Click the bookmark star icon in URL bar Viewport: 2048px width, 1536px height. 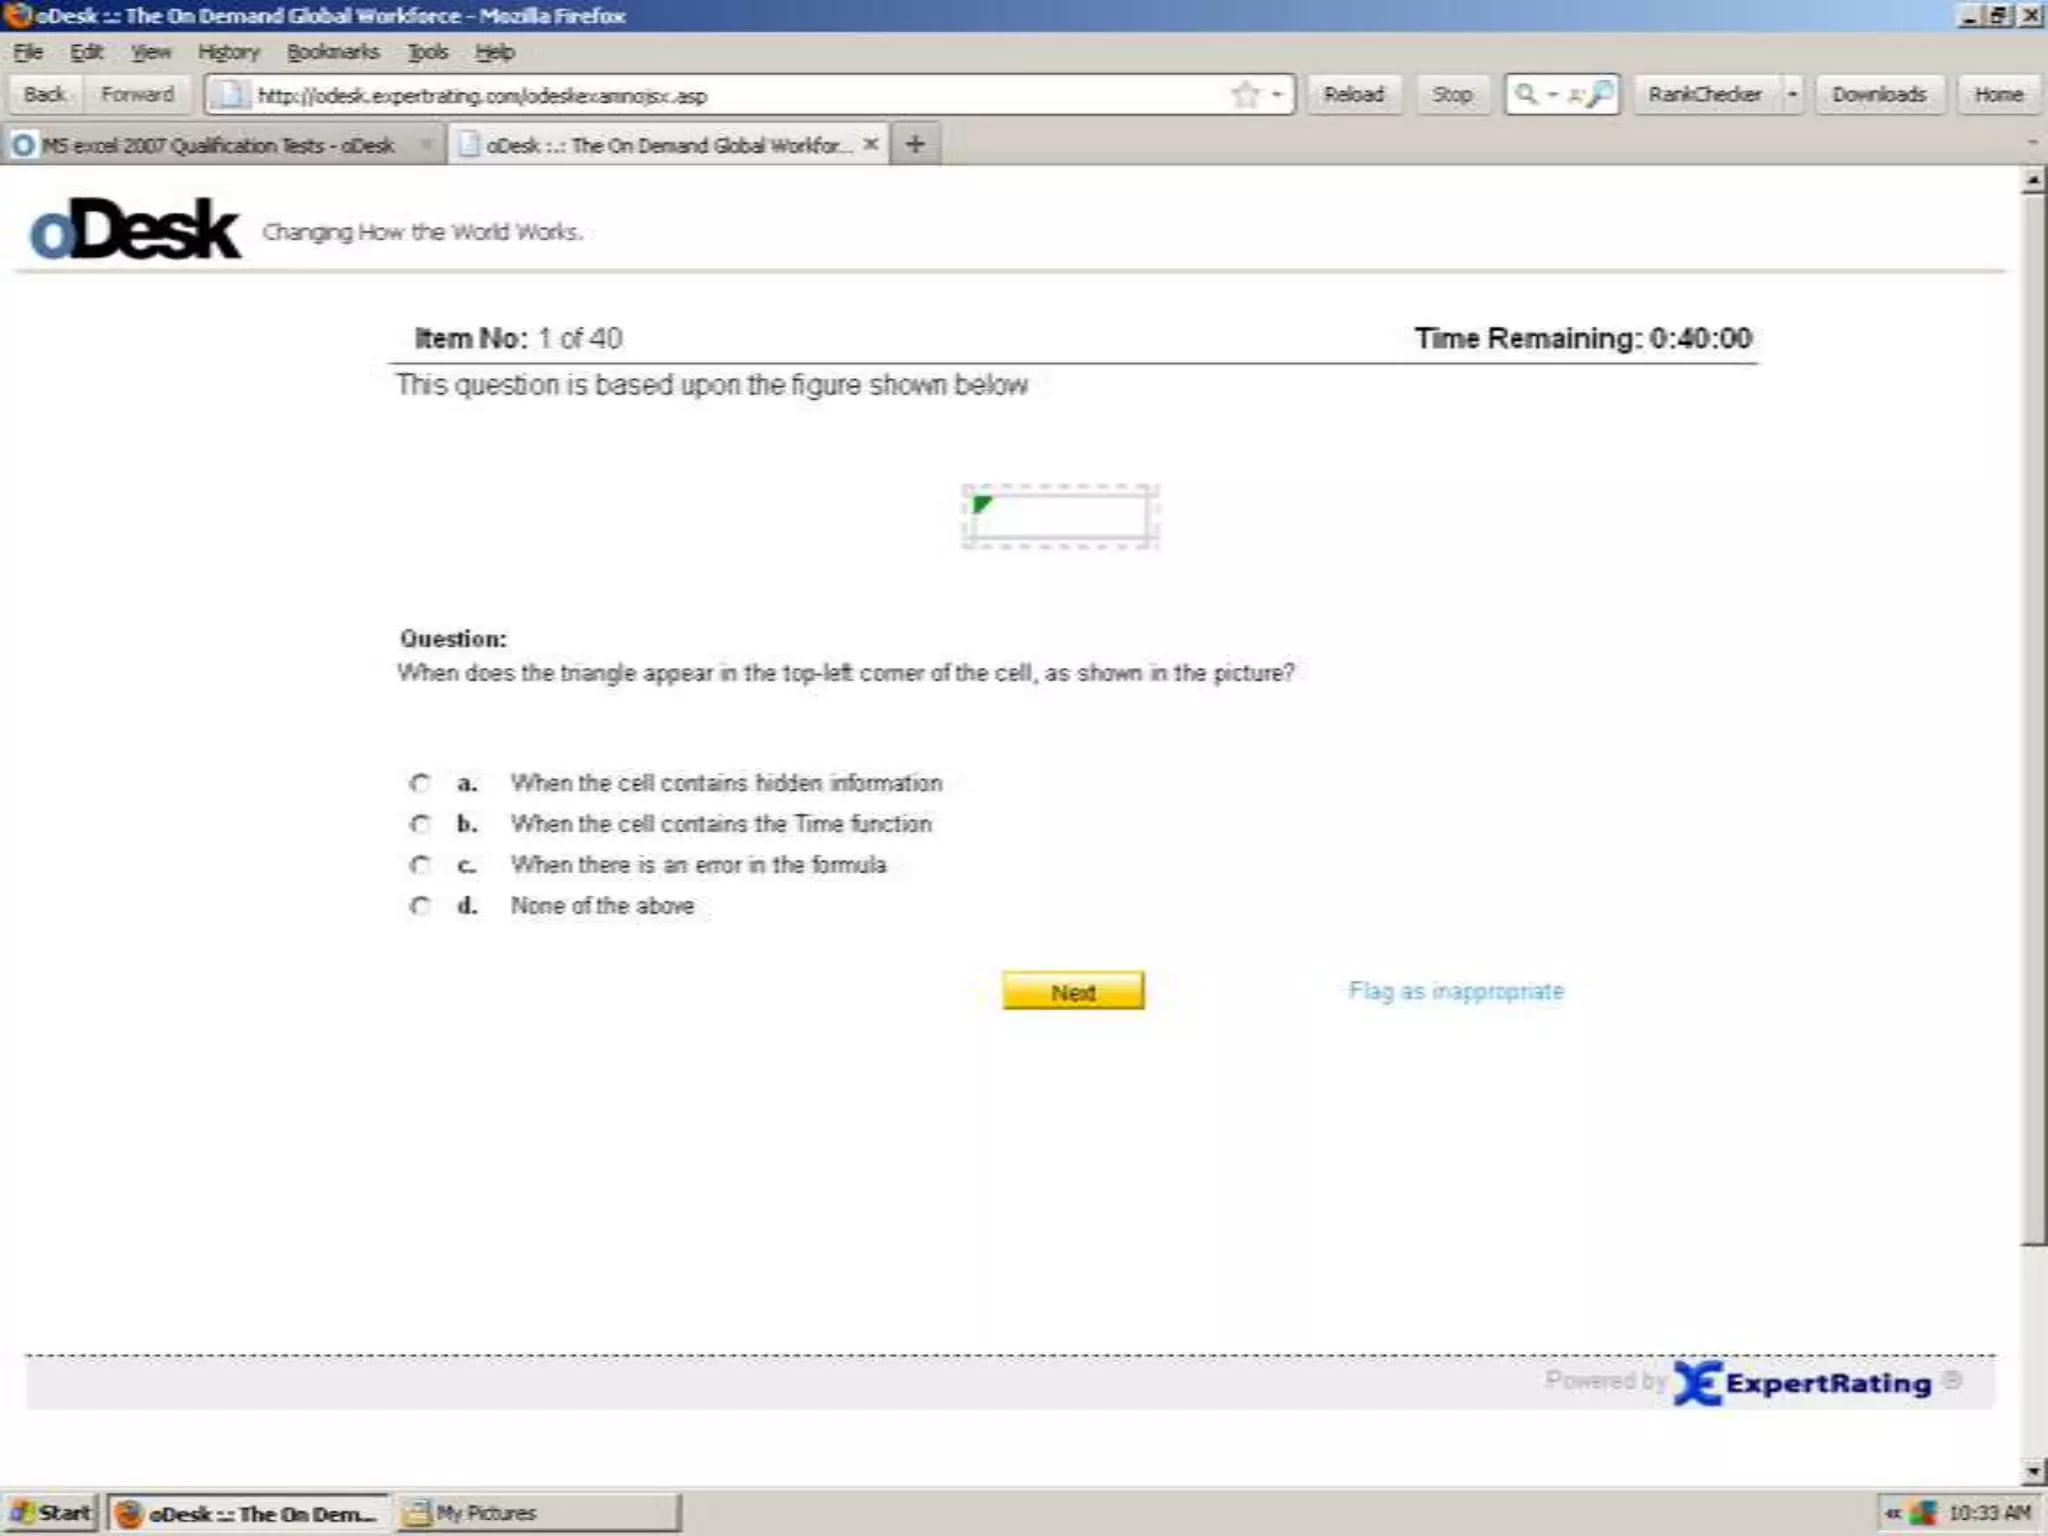click(x=1245, y=95)
